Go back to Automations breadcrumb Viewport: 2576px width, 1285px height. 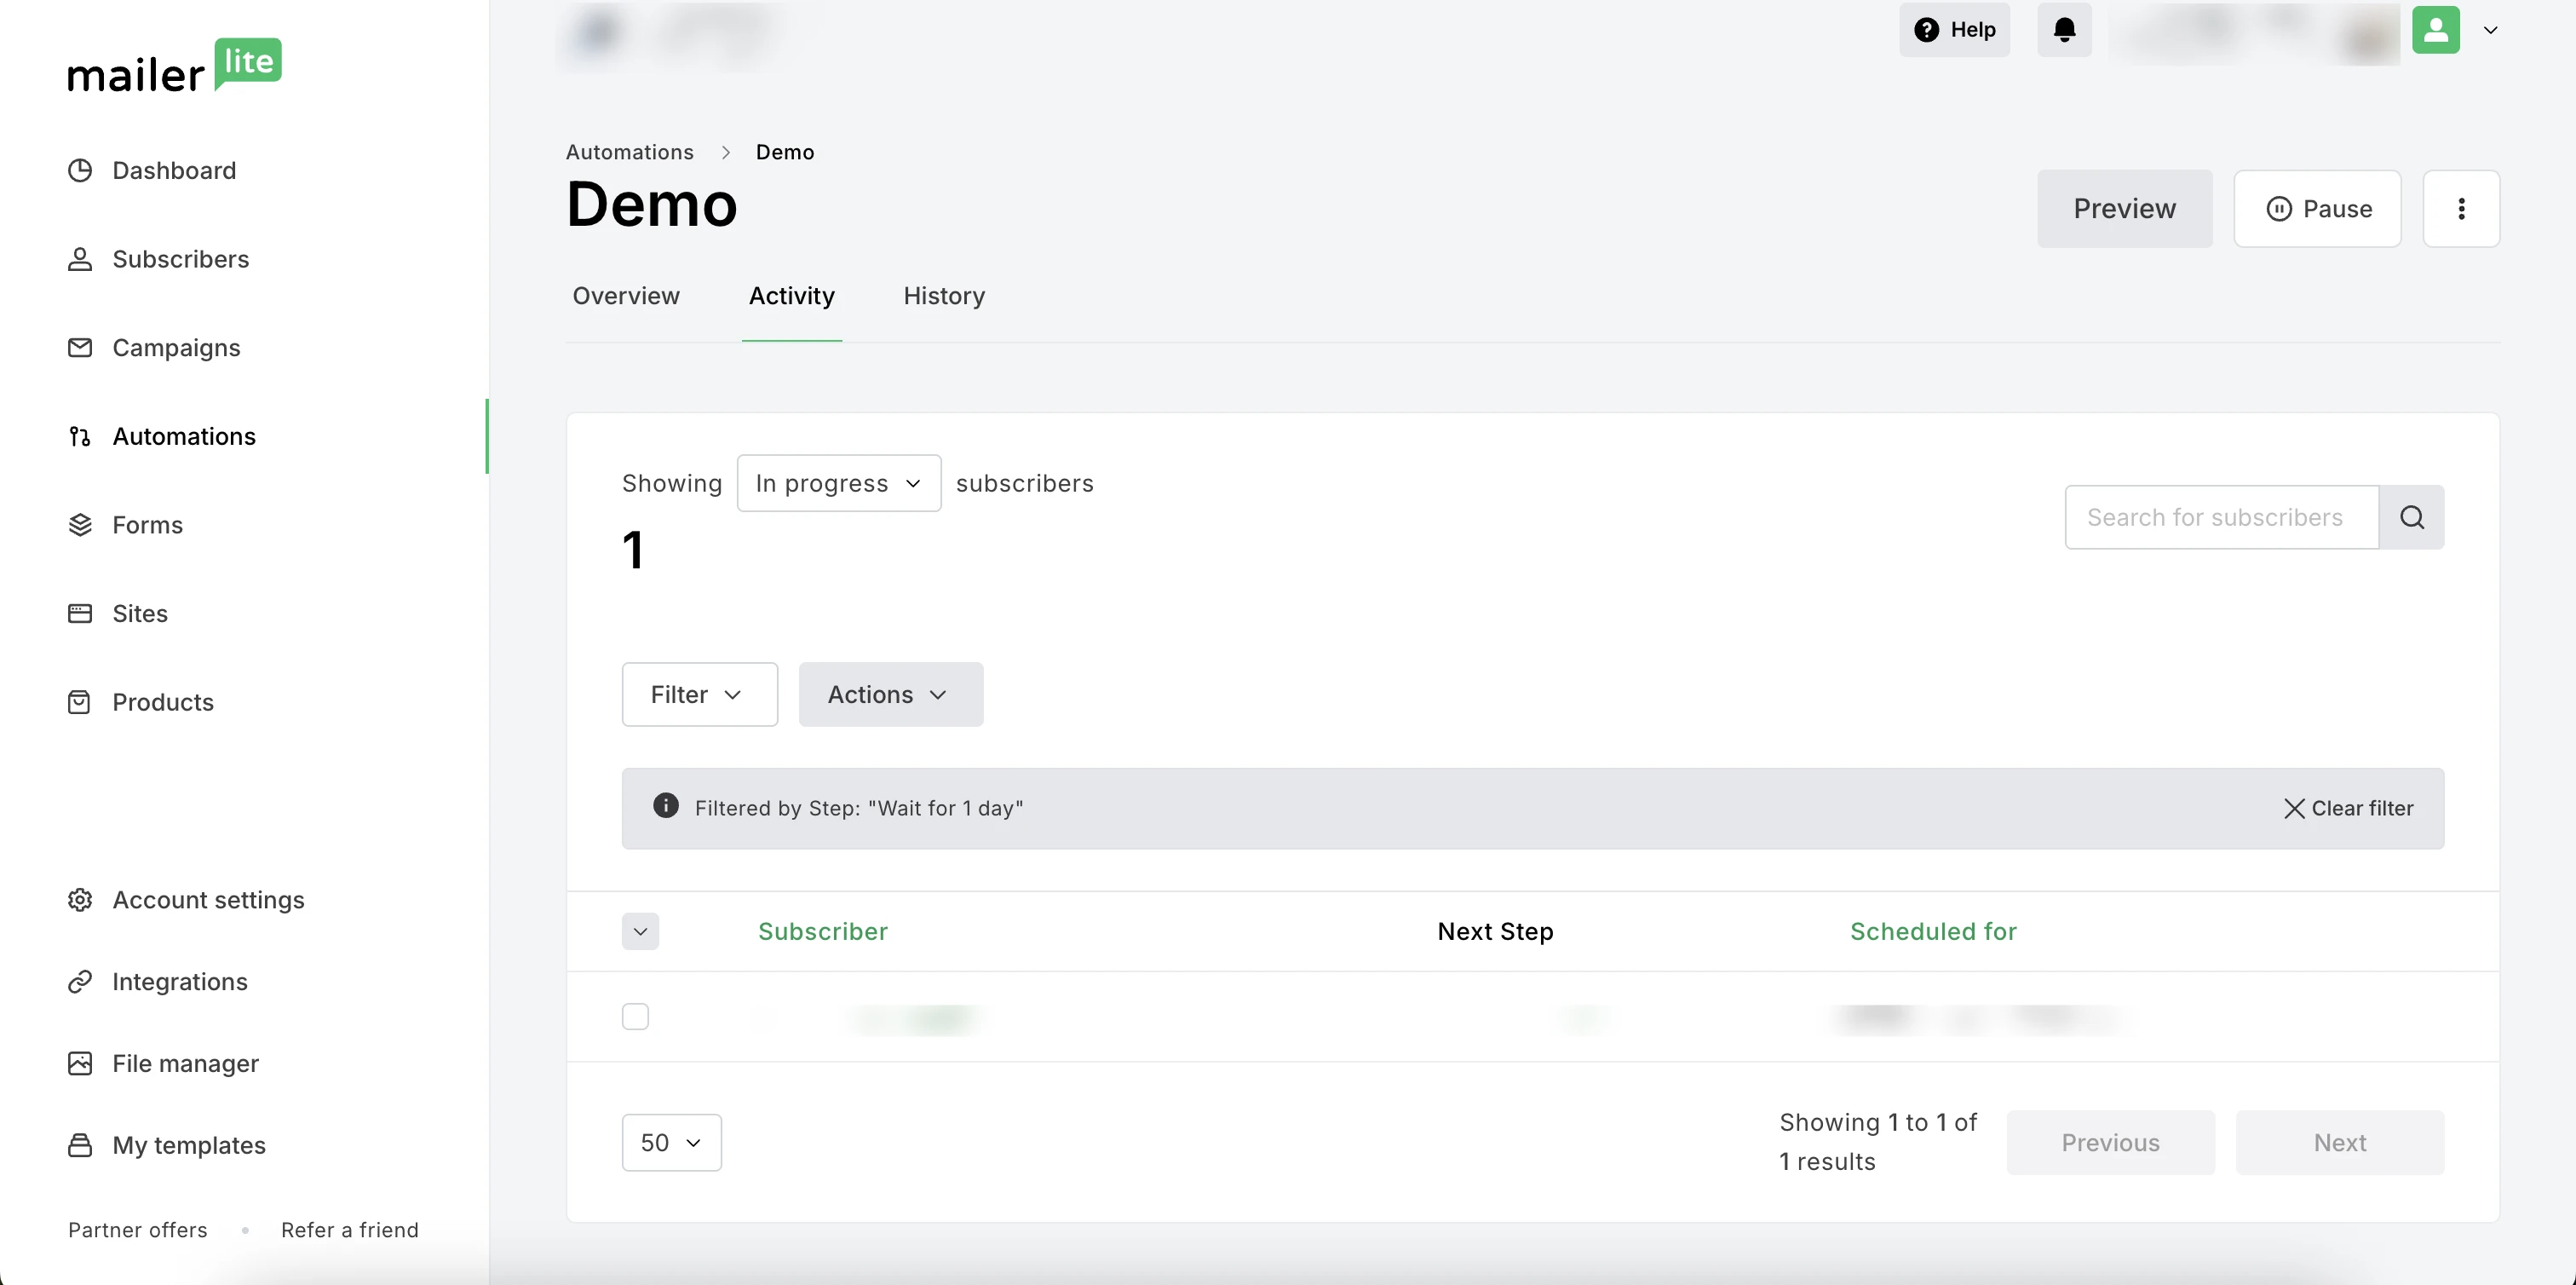click(630, 152)
